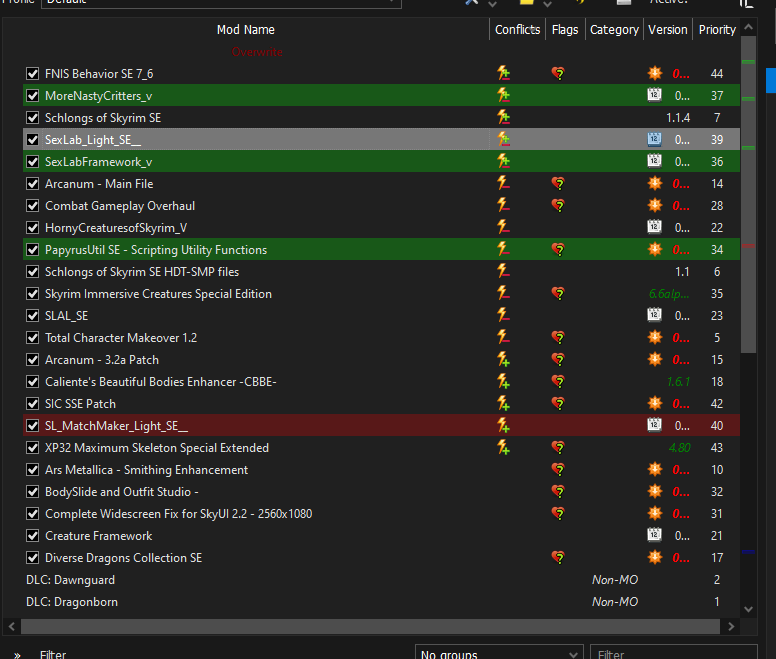
Task: Click the Filter input field at the bottom right
Action: tap(674, 653)
